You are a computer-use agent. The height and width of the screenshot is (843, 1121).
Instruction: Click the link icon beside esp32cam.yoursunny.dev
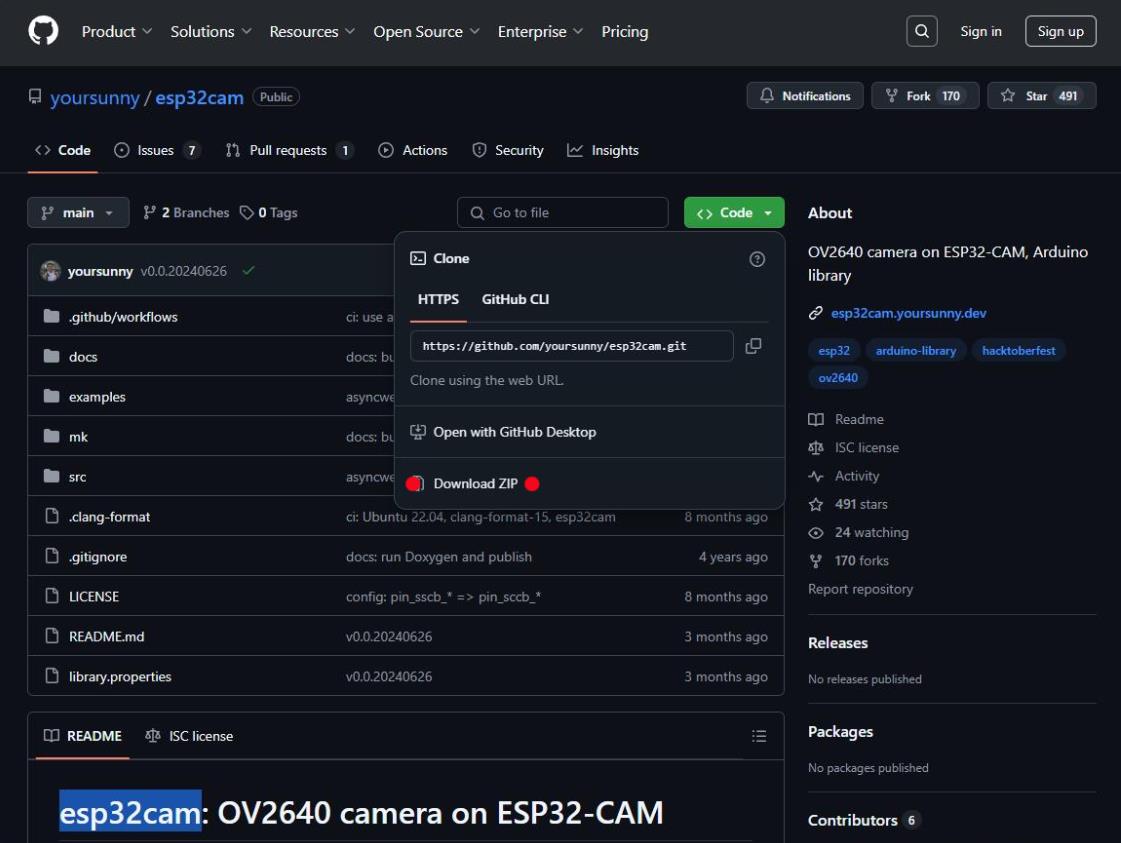click(815, 313)
